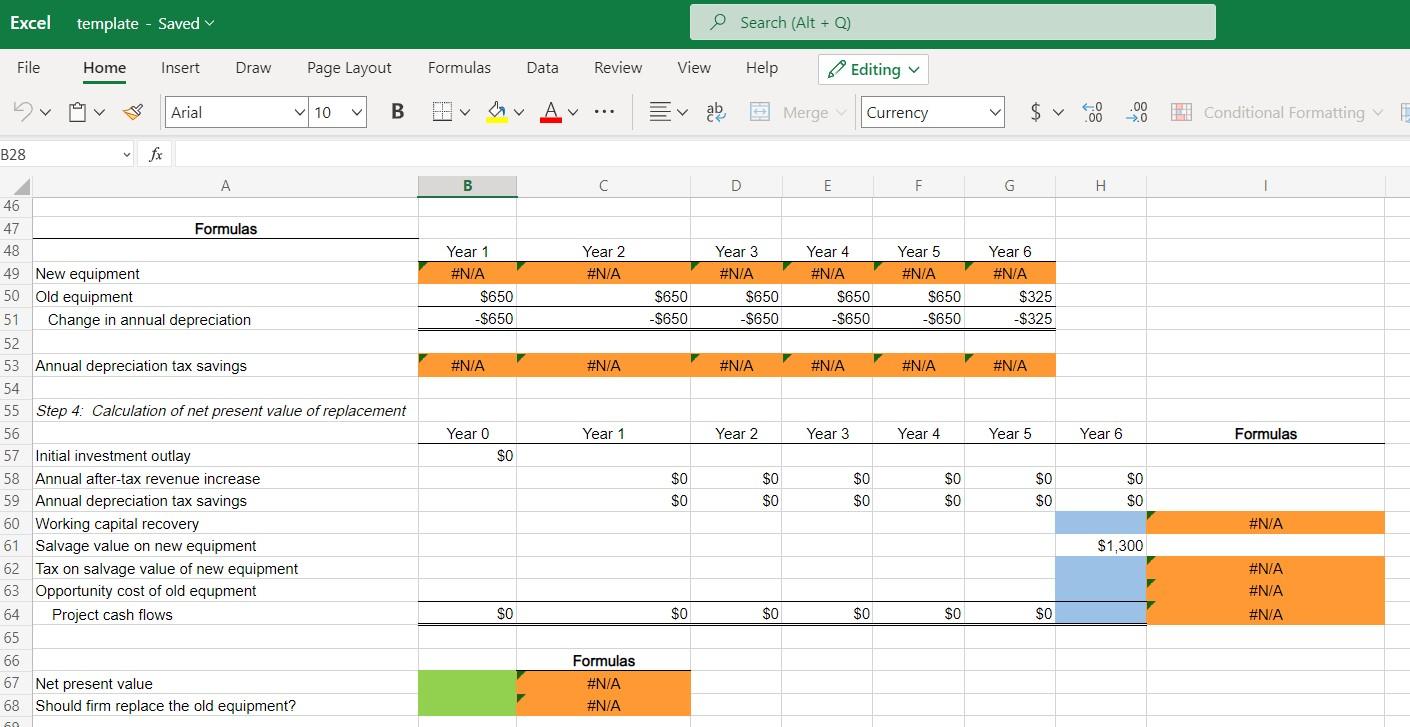Viewport: 1410px width, 727px height.
Task: Select the $325 Old equipment Year 6 cell
Action: [x=1009, y=297]
